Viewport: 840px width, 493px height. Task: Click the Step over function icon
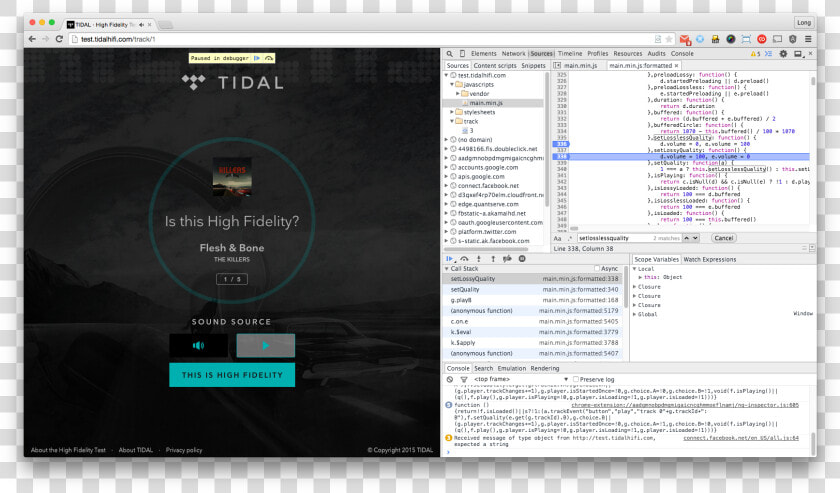(x=464, y=259)
